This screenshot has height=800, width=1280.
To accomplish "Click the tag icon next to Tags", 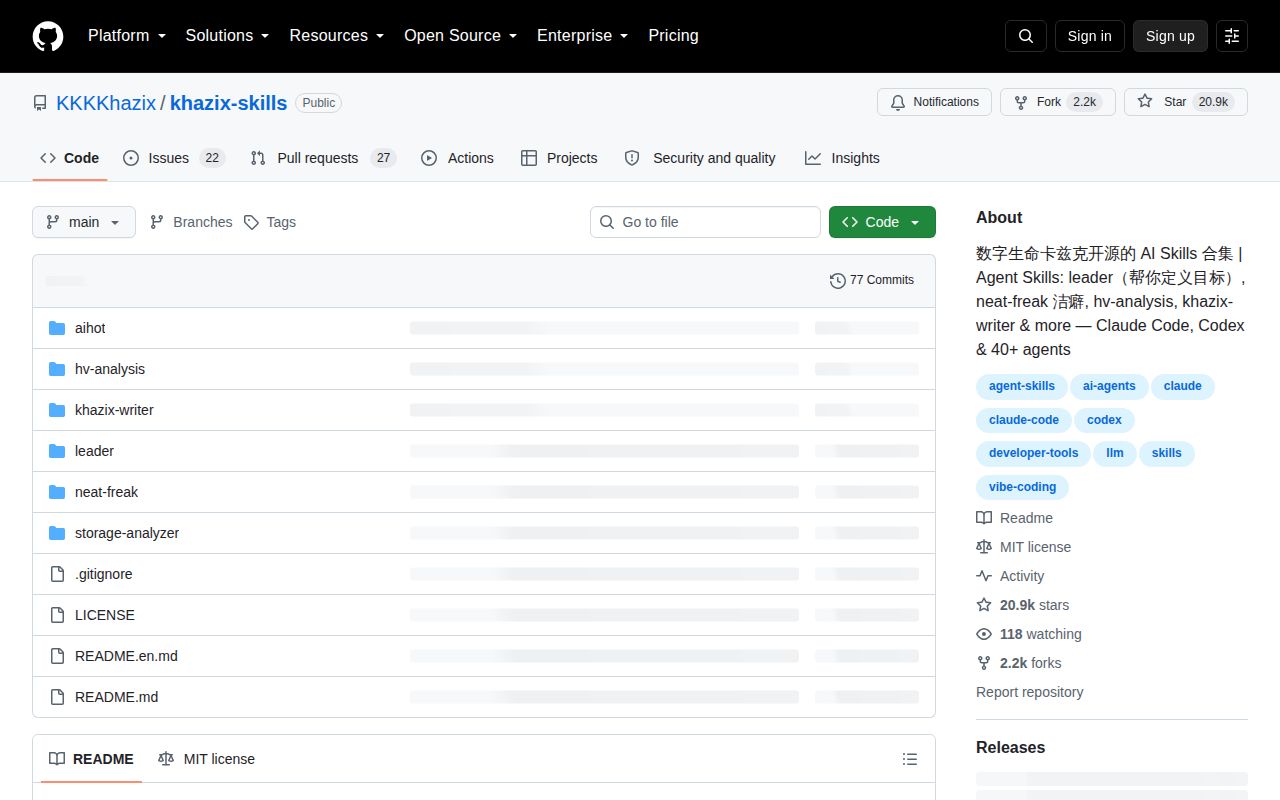I will click(x=252, y=222).
